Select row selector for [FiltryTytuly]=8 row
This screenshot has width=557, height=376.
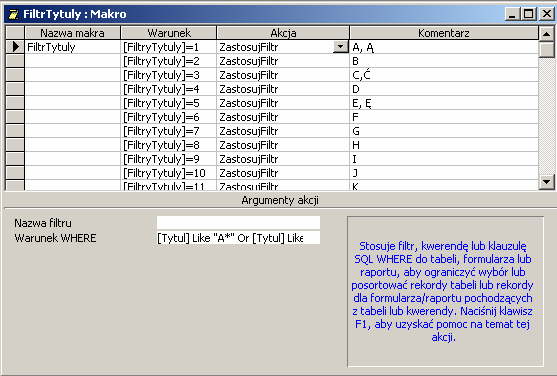[x=15, y=145]
